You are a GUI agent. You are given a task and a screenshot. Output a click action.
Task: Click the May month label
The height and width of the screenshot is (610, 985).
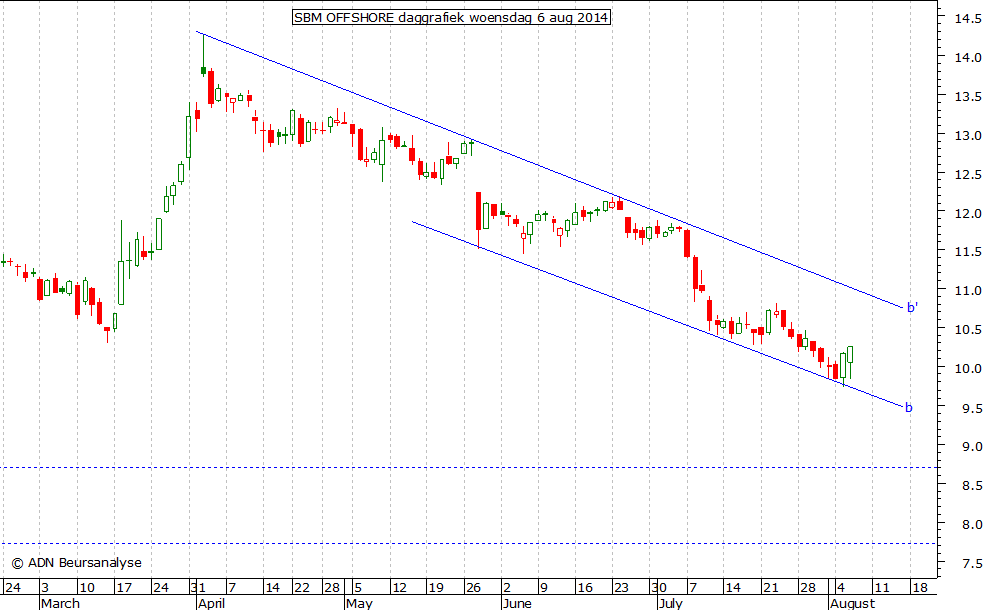coord(359,603)
